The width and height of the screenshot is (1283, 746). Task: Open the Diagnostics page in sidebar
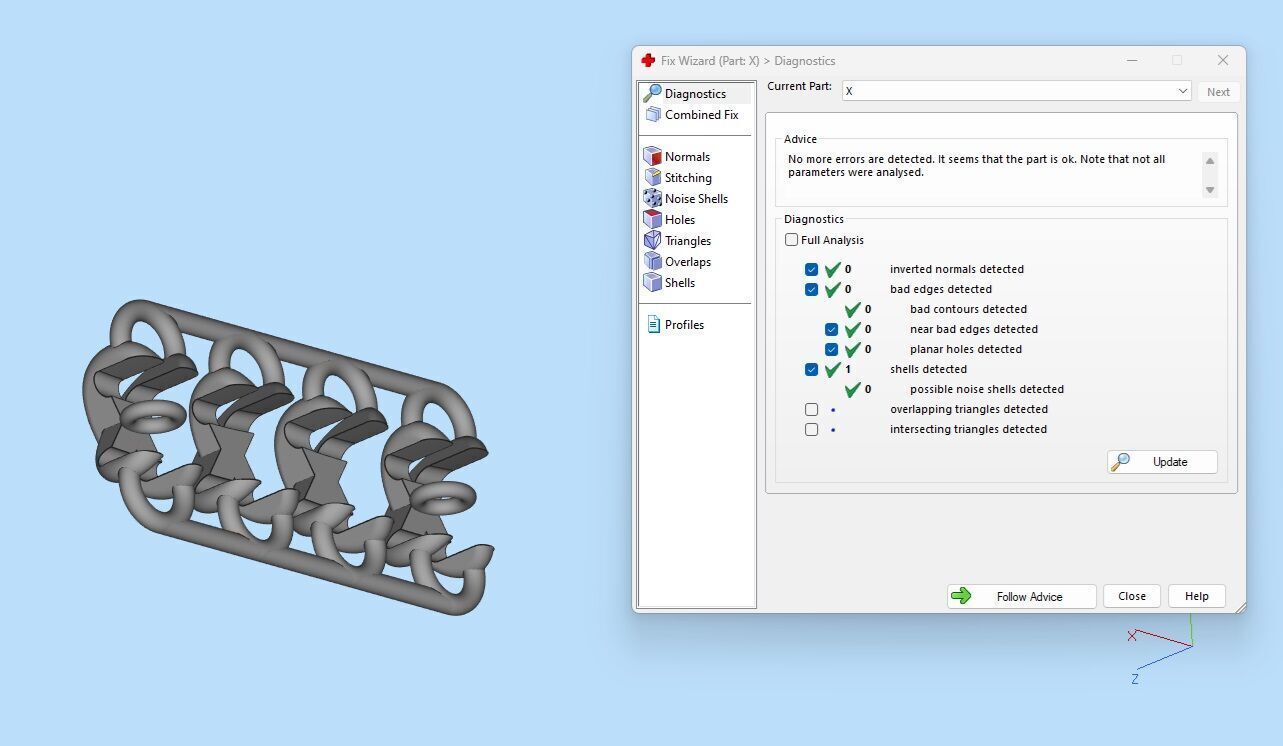click(x=695, y=93)
